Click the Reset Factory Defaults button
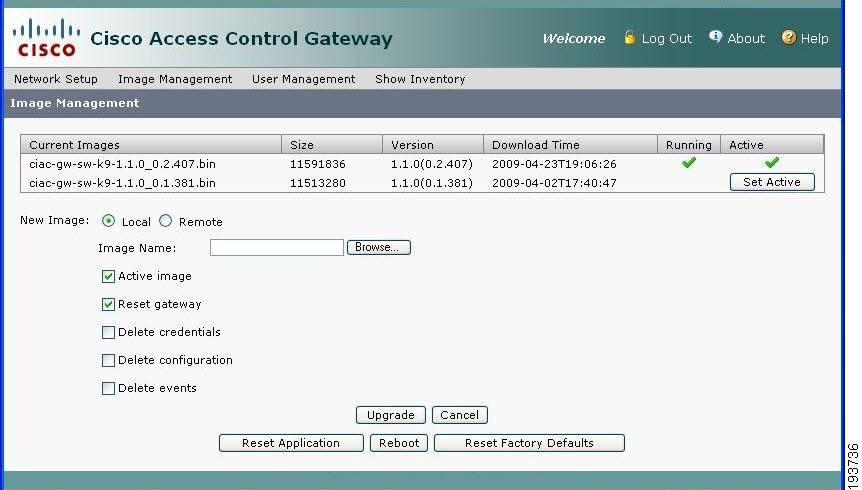 click(x=529, y=443)
